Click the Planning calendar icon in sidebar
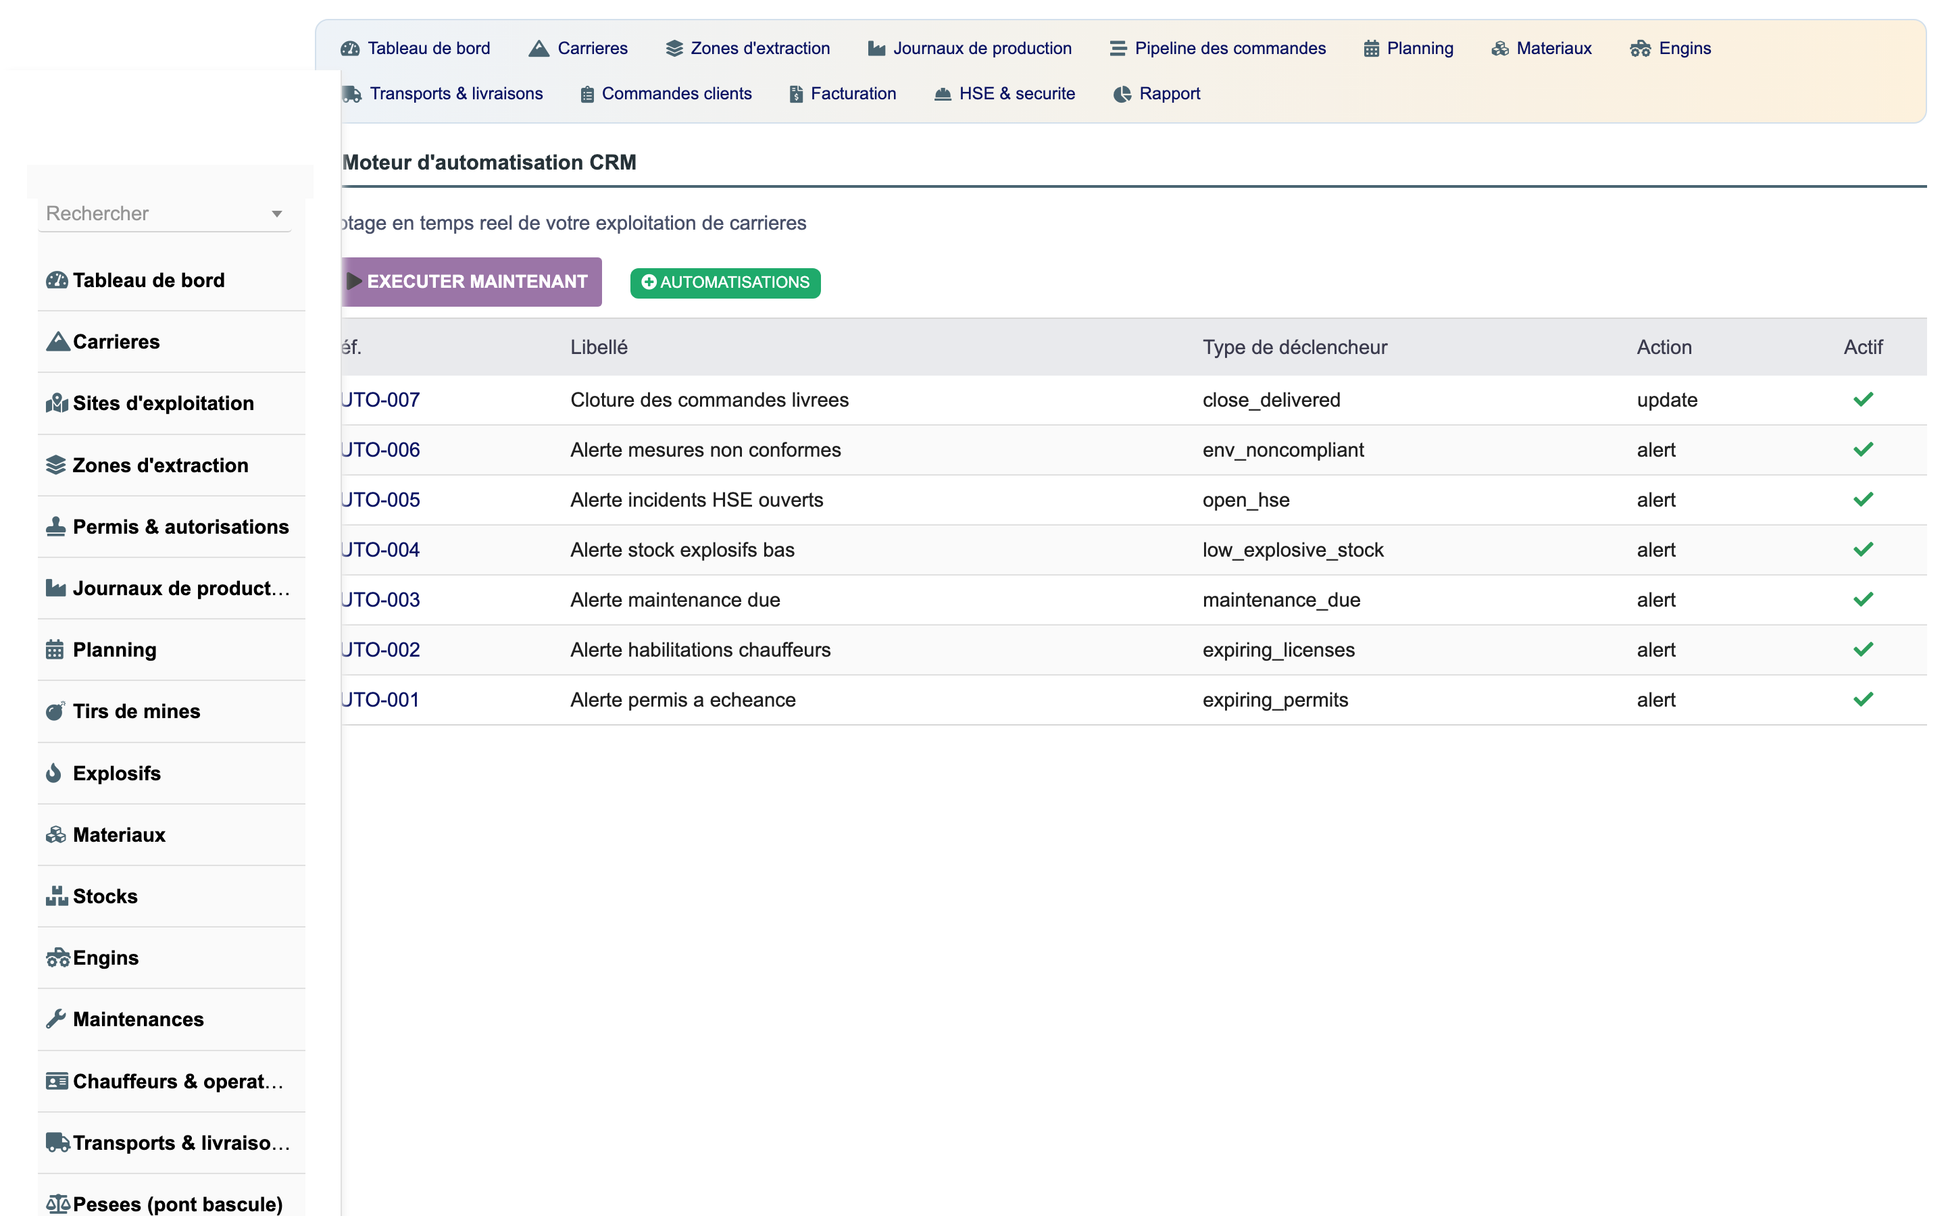Image resolution: width=1946 pixels, height=1216 pixels. click(x=55, y=650)
